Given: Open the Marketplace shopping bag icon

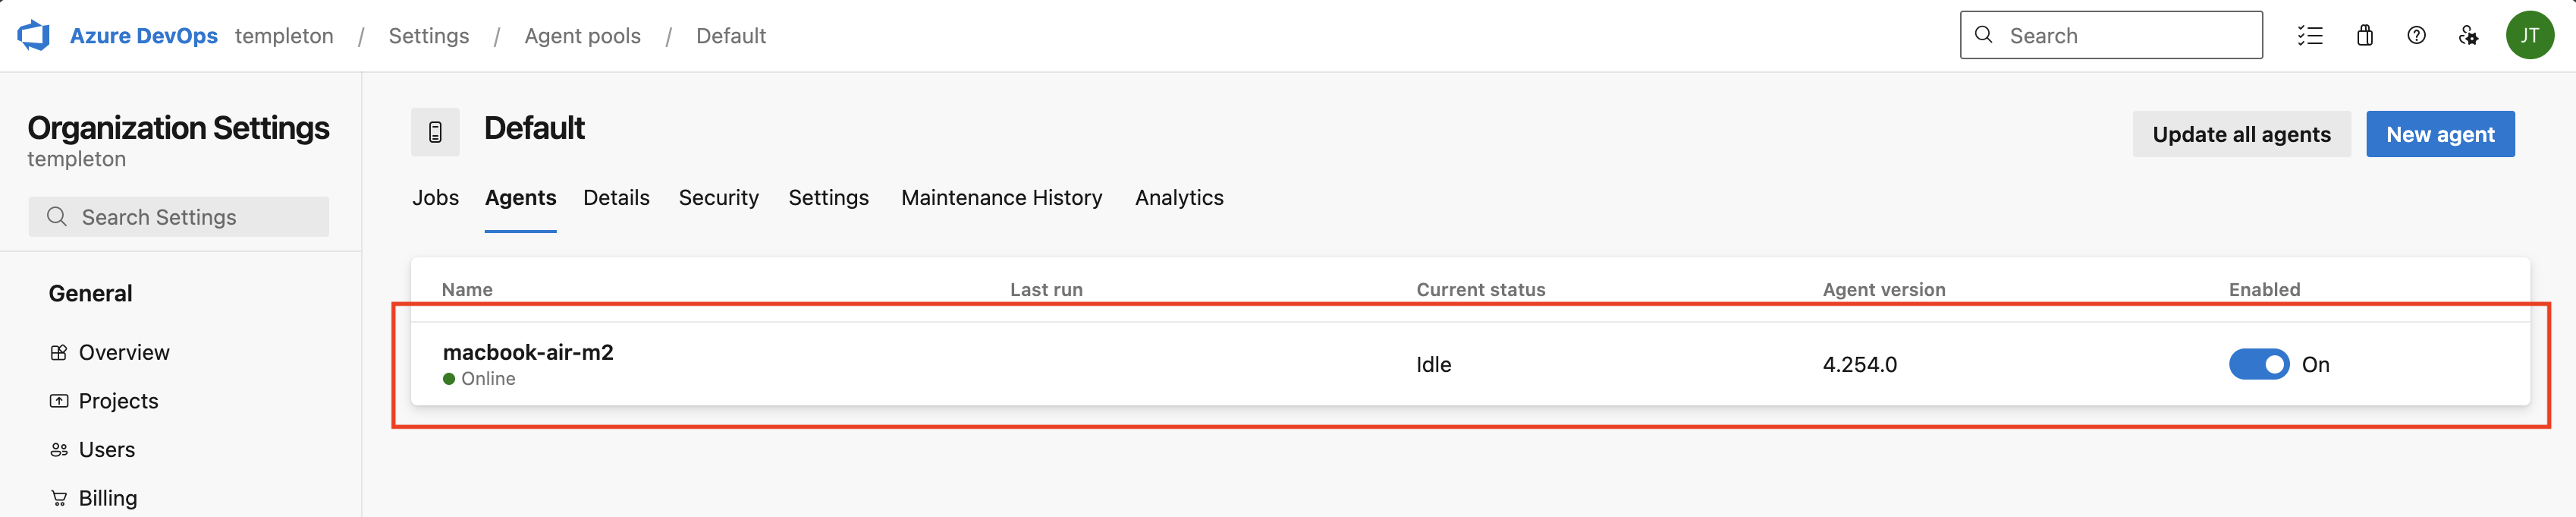Looking at the screenshot, I should pyautogui.click(x=2364, y=36).
